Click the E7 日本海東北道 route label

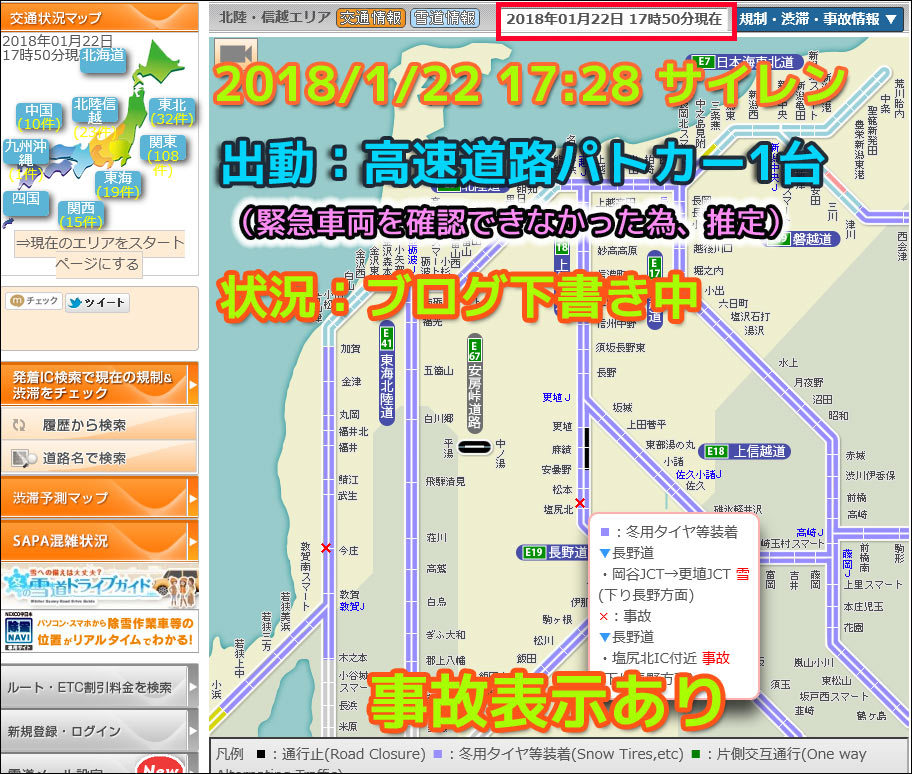[x=745, y=62]
